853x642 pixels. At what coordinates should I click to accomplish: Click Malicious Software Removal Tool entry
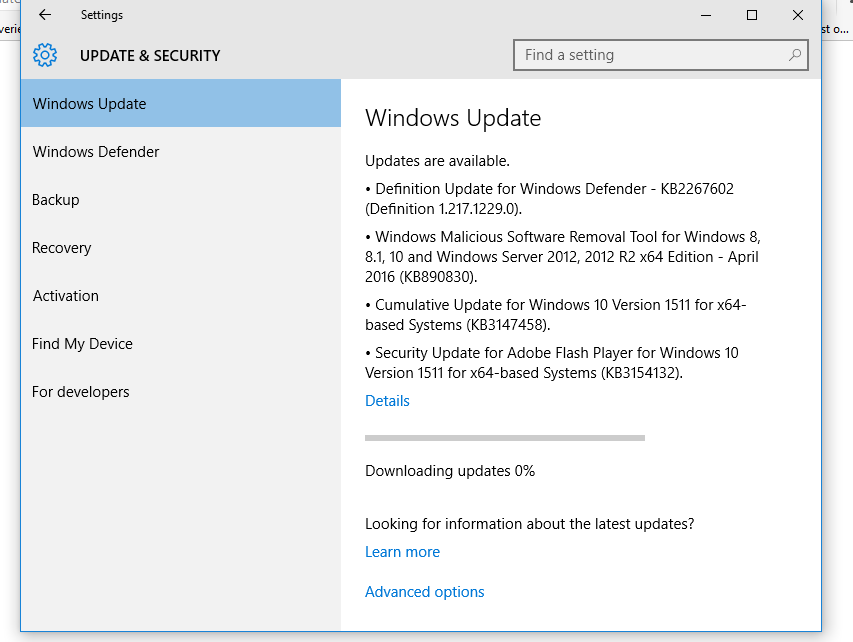[563, 257]
